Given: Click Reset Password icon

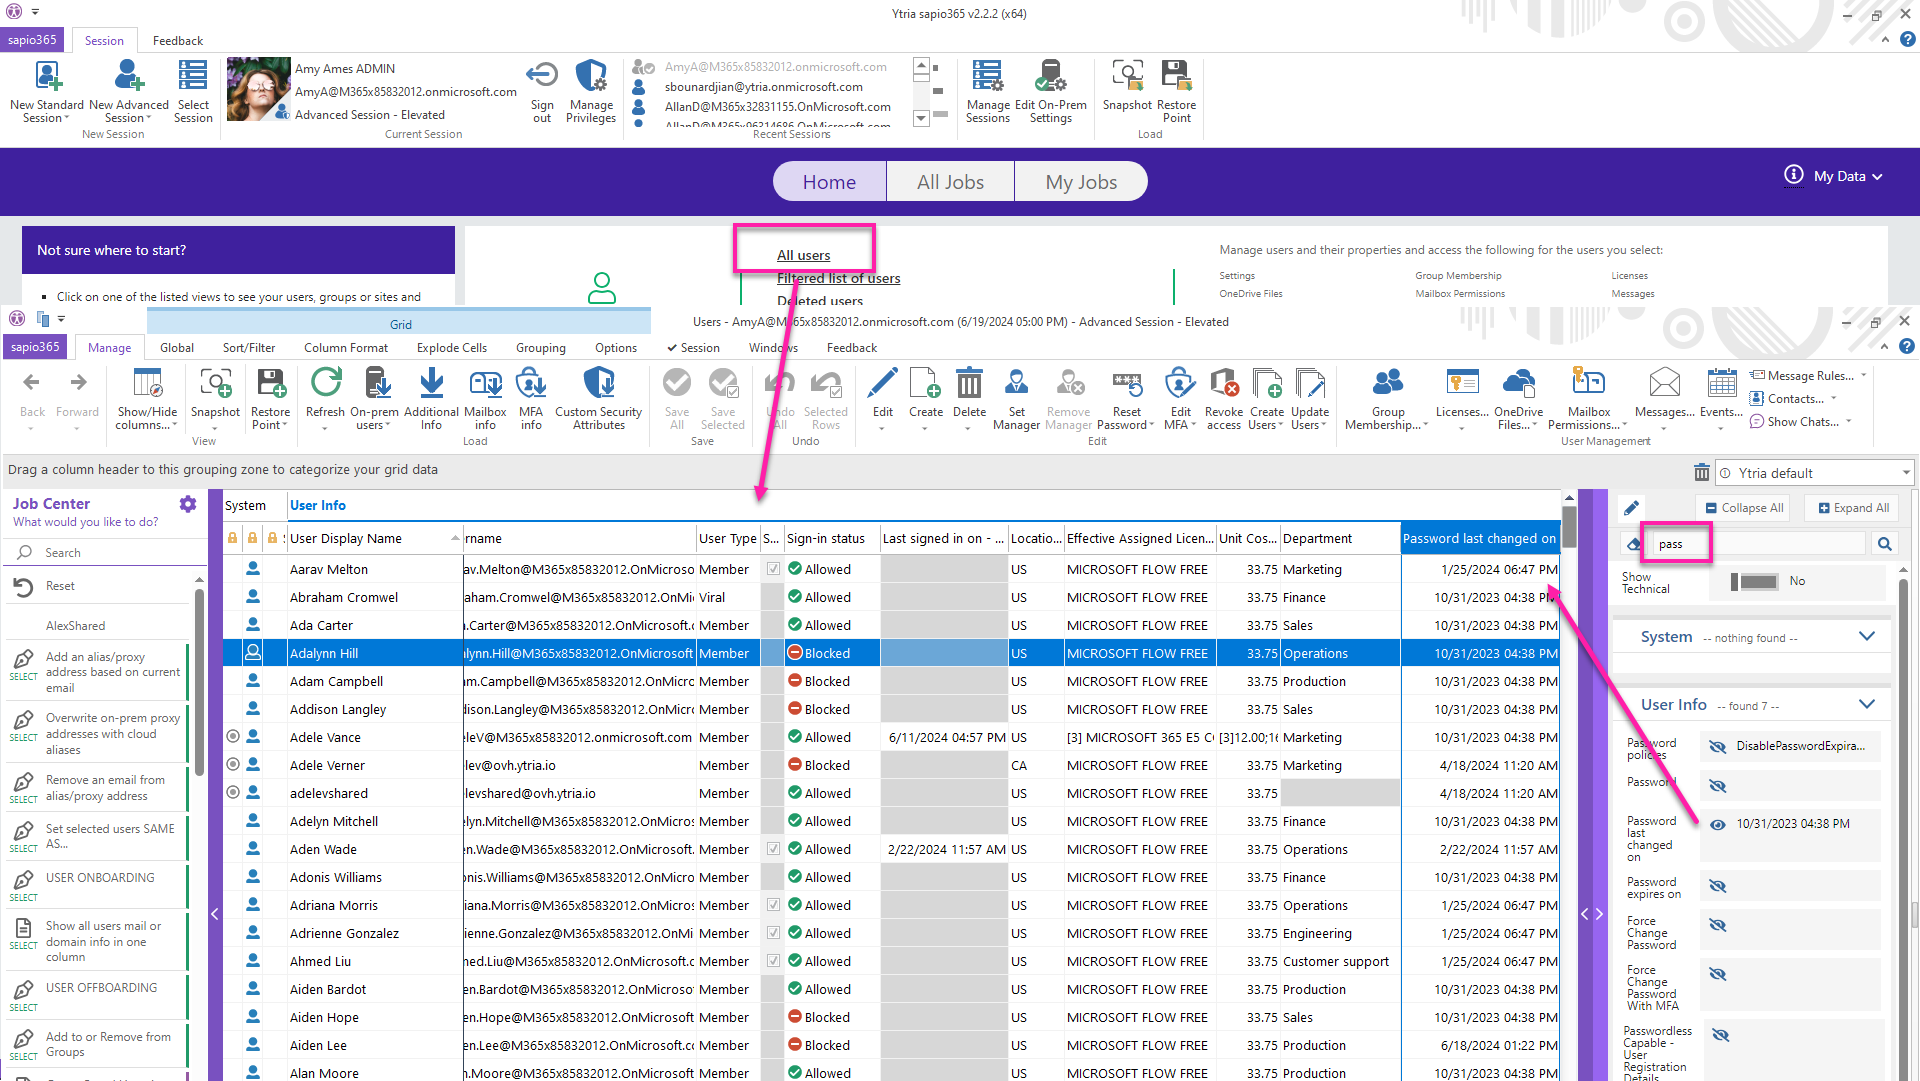Looking at the screenshot, I should click(1127, 383).
